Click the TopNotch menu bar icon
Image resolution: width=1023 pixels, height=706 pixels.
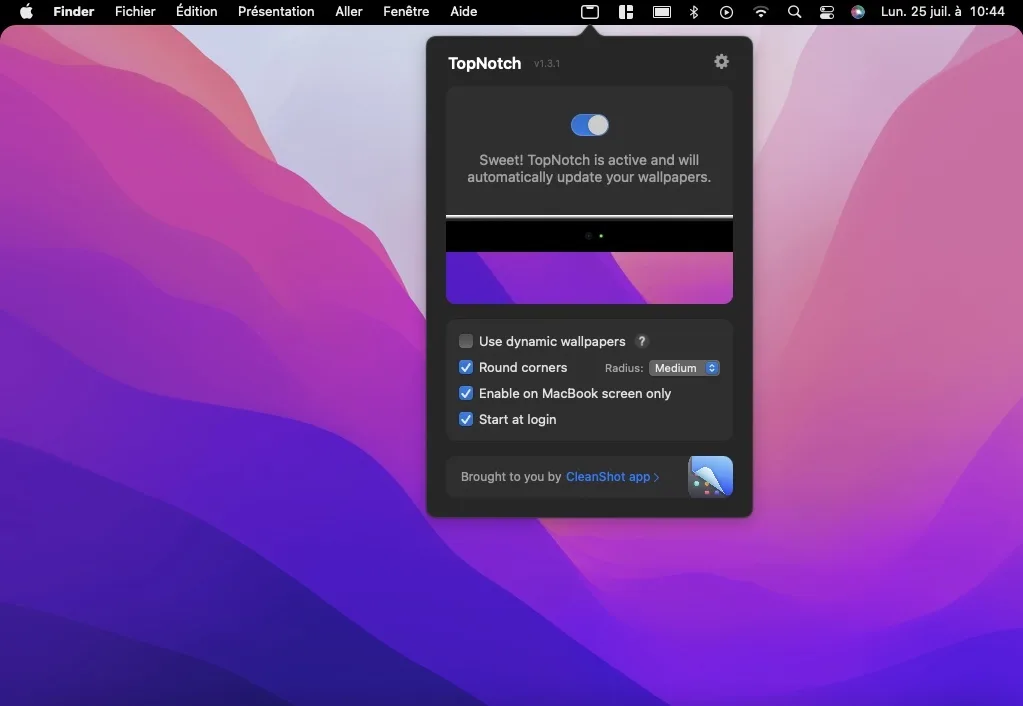tap(590, 12)
